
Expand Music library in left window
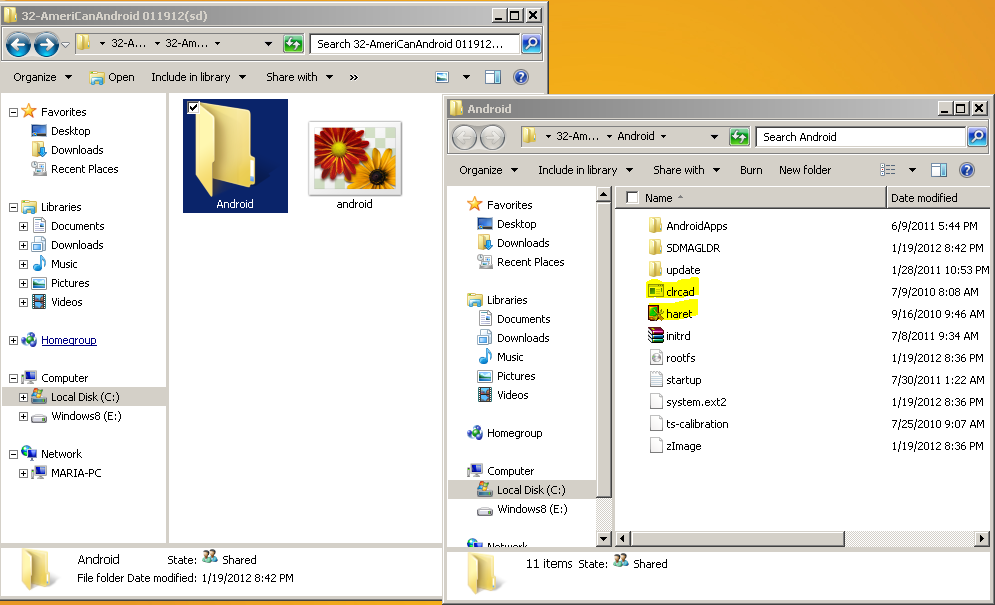pos(23,265)
